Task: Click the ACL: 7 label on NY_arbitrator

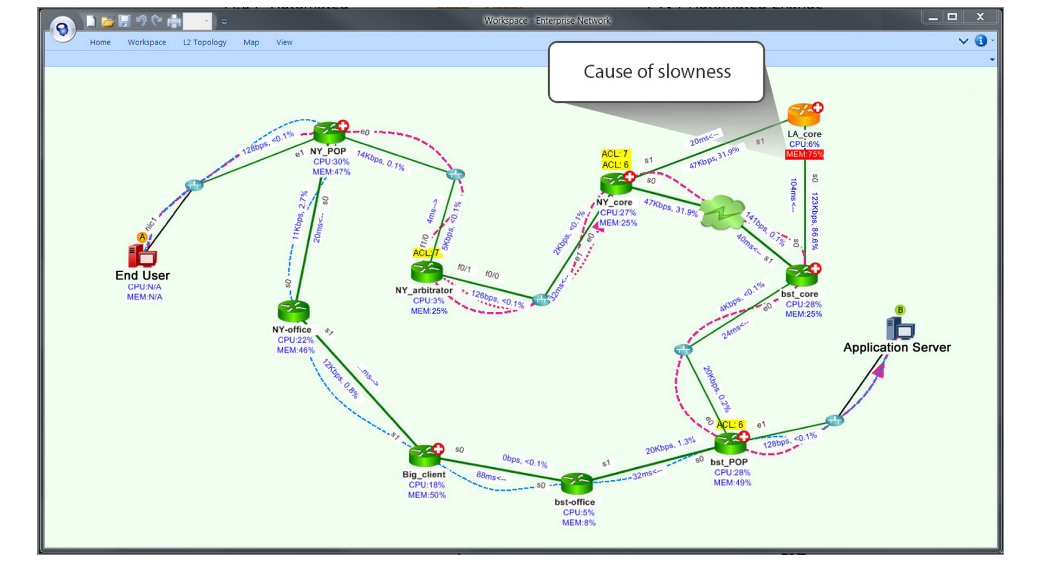Action: pyautogui.click(x=426, y=253)
